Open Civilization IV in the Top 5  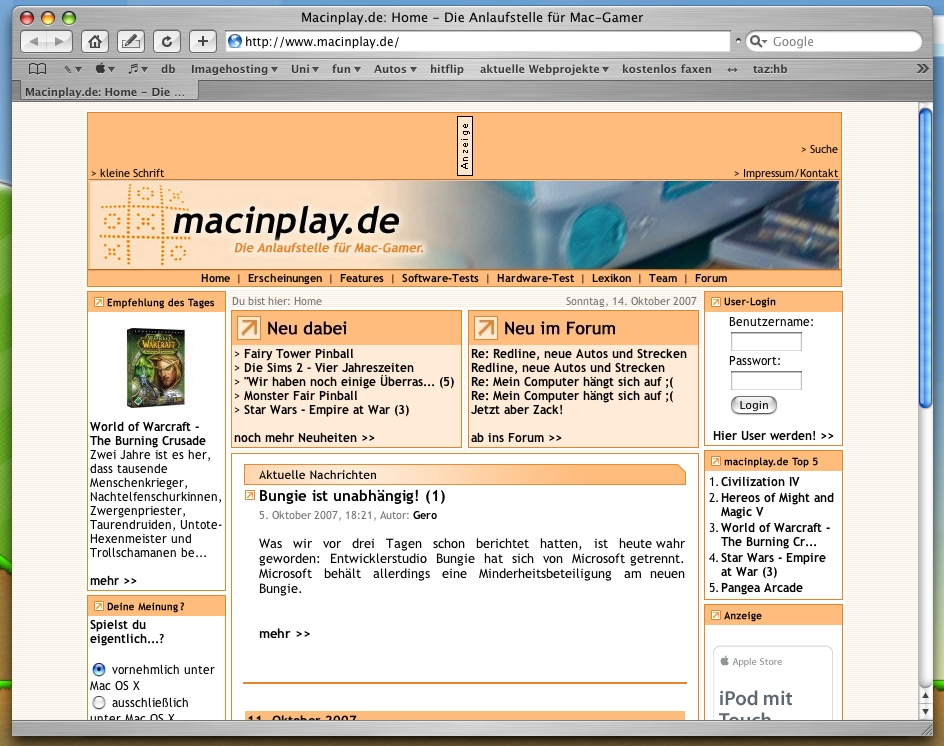760,482
